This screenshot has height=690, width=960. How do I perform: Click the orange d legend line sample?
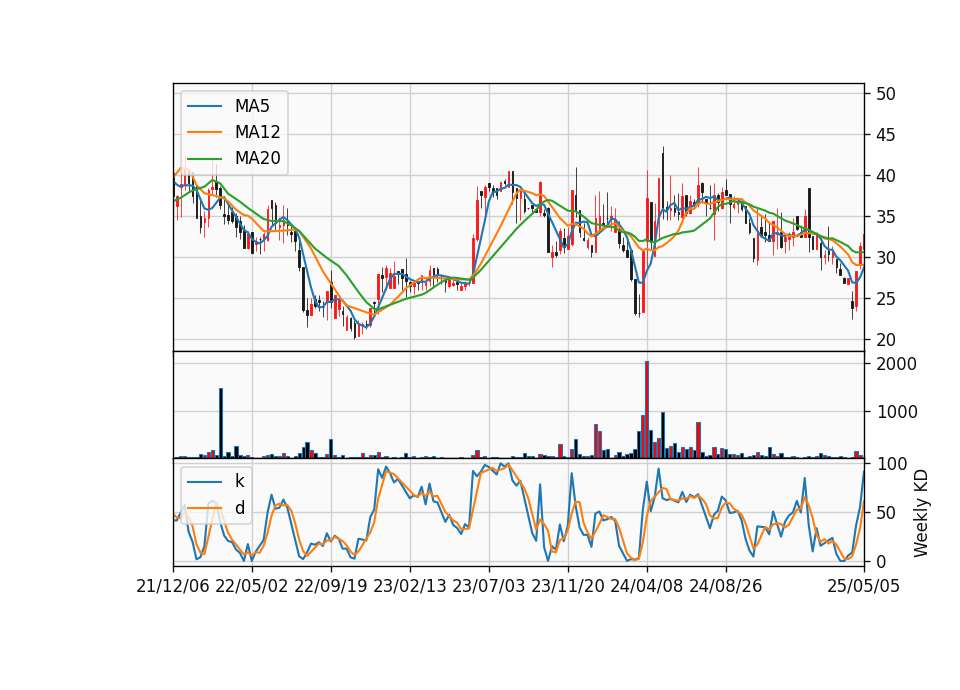click(x=204, y=508)
